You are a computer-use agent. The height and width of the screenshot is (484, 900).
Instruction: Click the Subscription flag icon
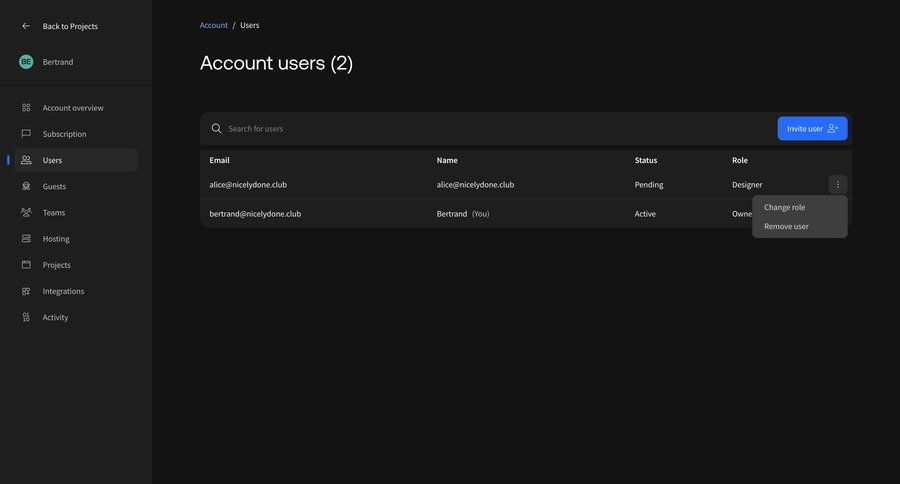(x=26, y=133)
